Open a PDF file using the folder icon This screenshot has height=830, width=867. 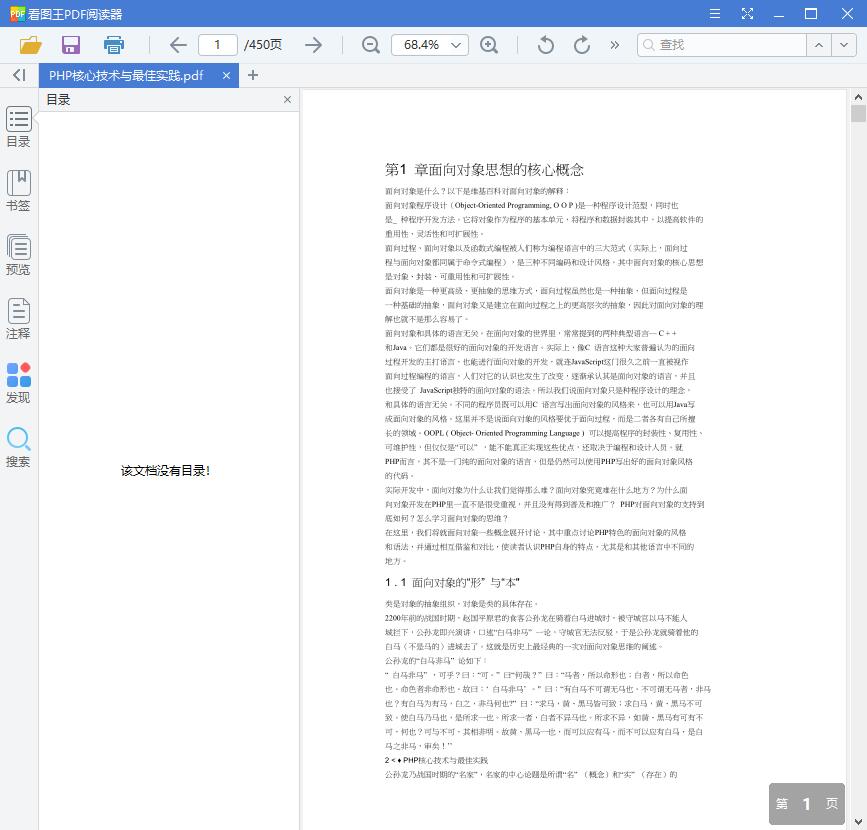click(x=30, y=45)
